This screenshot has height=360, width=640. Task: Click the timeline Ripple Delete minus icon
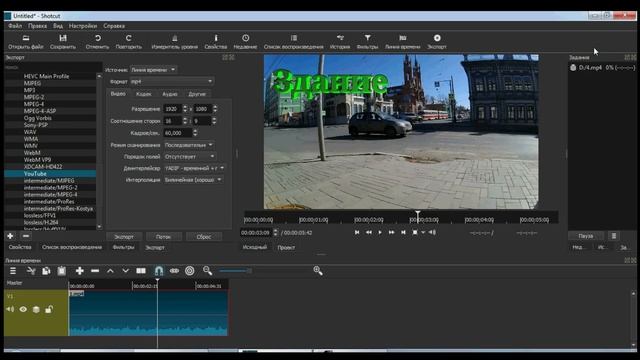tap(95, 271)
